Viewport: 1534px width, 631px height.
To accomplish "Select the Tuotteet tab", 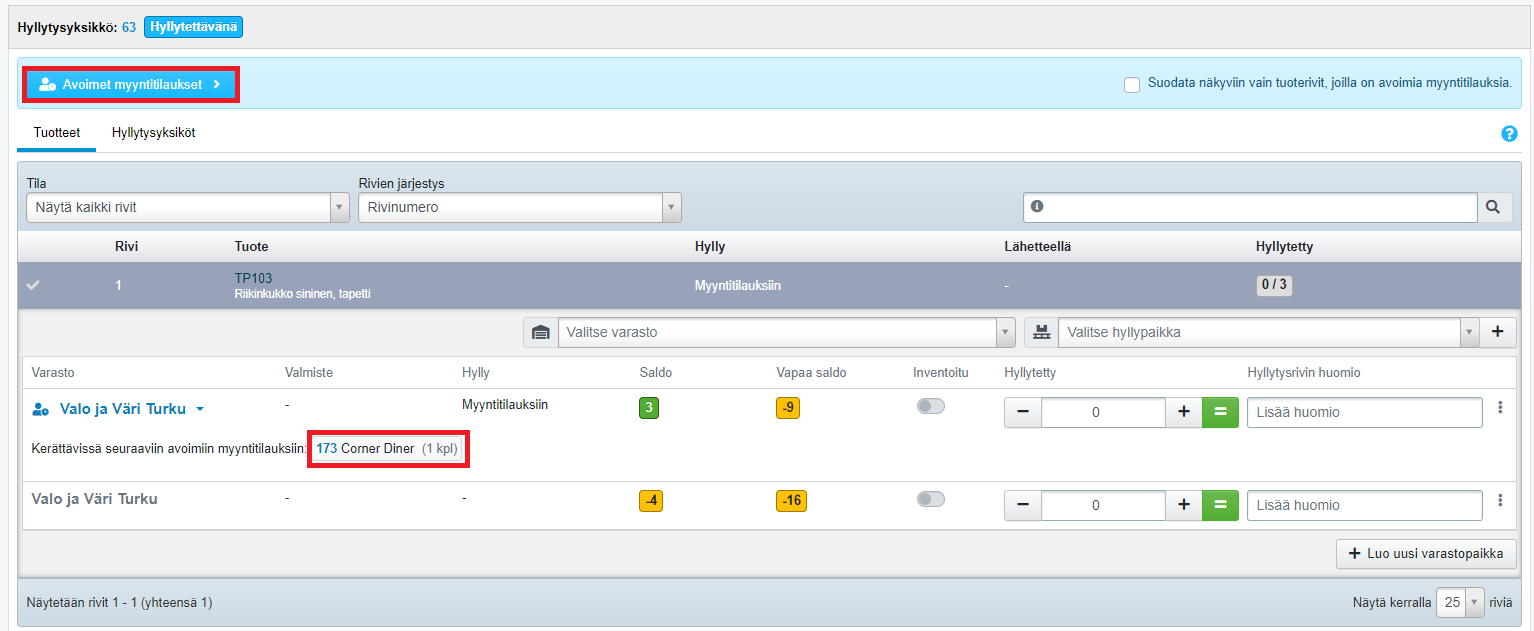I will point(57,132).
